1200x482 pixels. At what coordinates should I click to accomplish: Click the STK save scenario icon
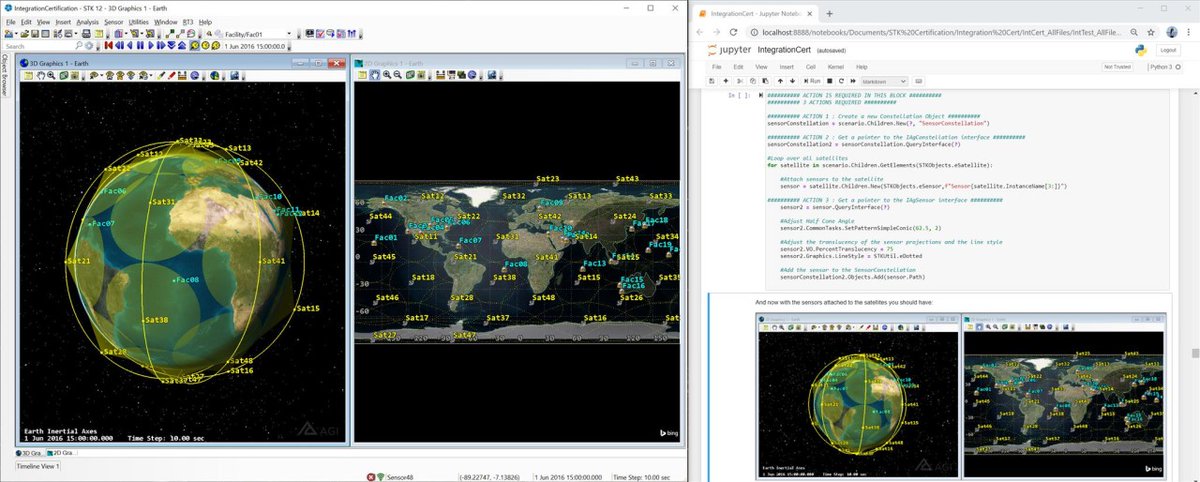(x=35, y=34)
